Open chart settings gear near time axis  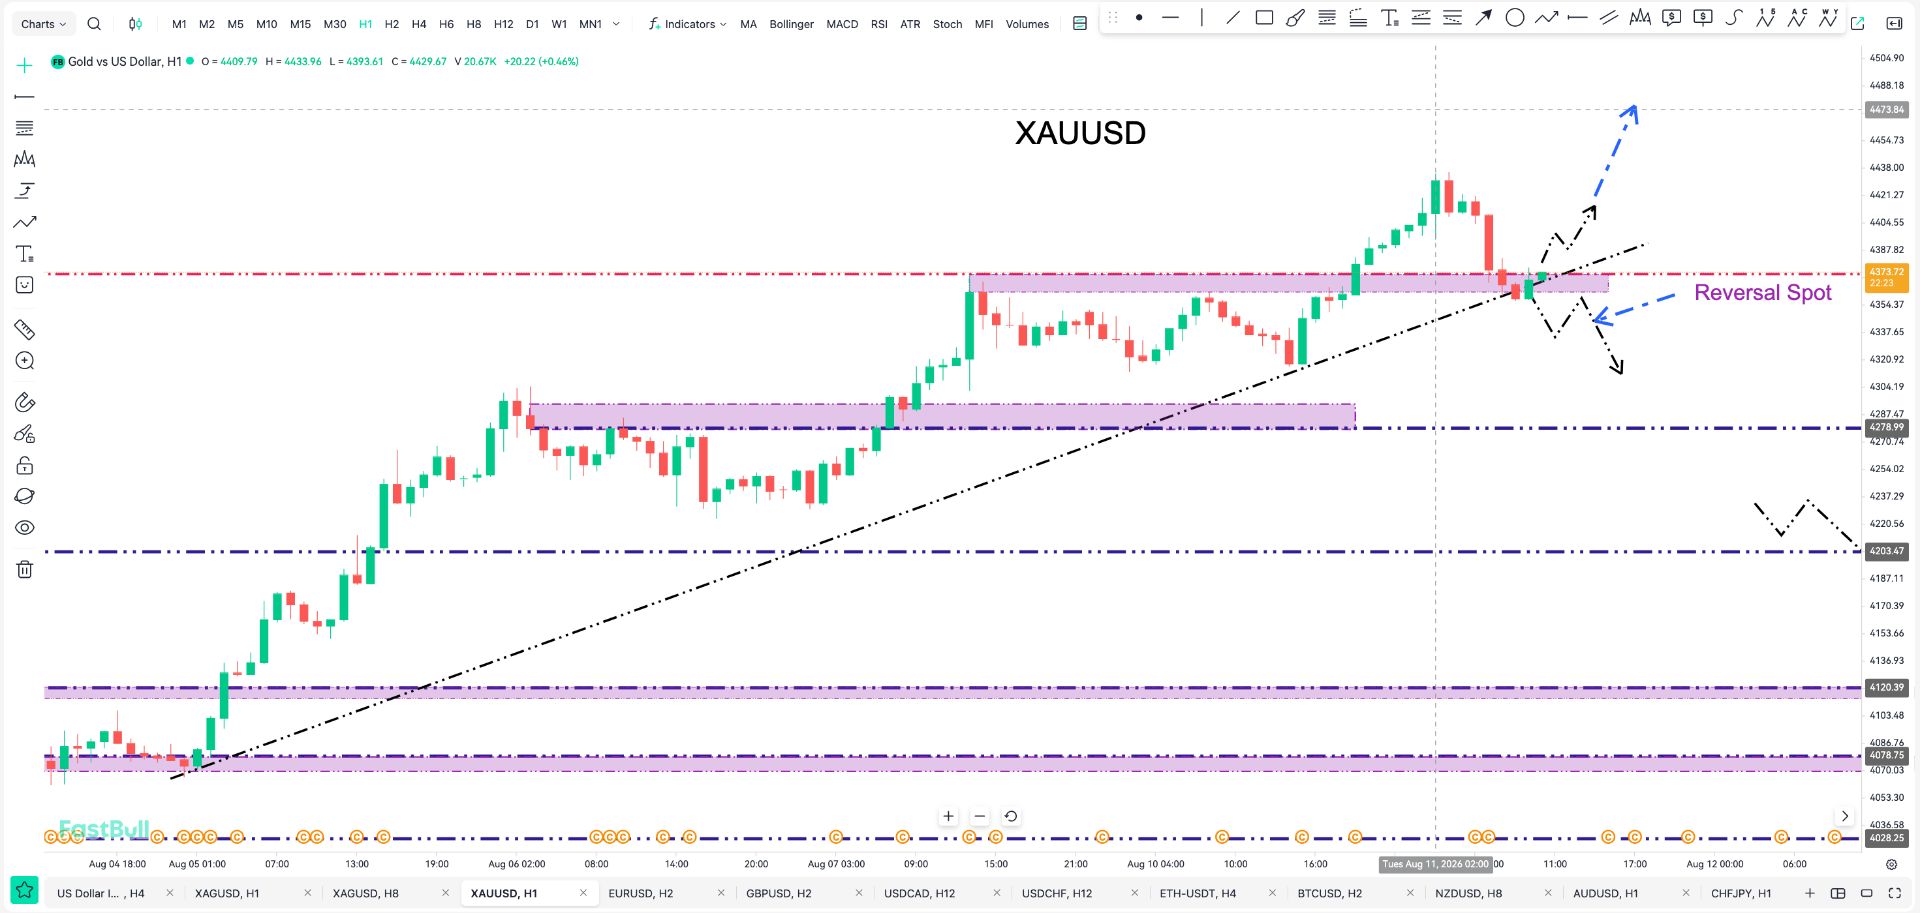(x=1891, y=864)
